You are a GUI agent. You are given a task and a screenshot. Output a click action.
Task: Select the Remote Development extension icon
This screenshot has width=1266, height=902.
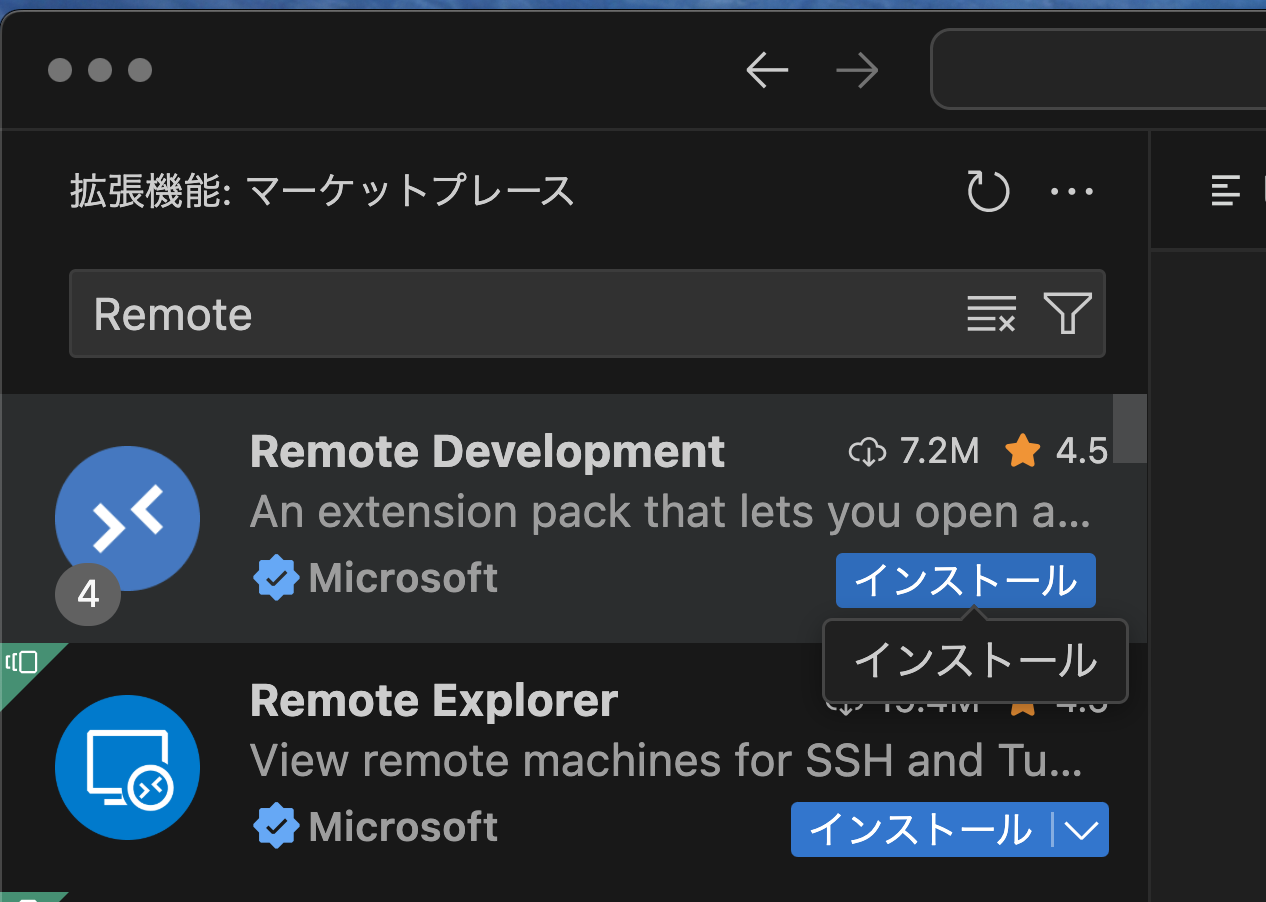tap(127, 518)
